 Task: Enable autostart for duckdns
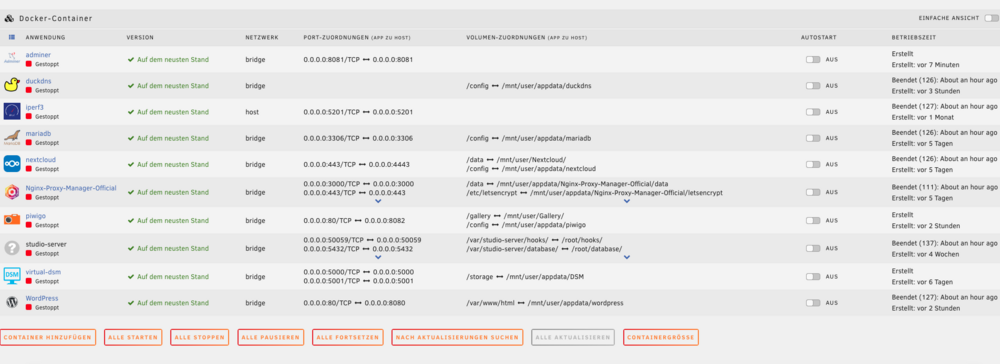pos(812,85)
